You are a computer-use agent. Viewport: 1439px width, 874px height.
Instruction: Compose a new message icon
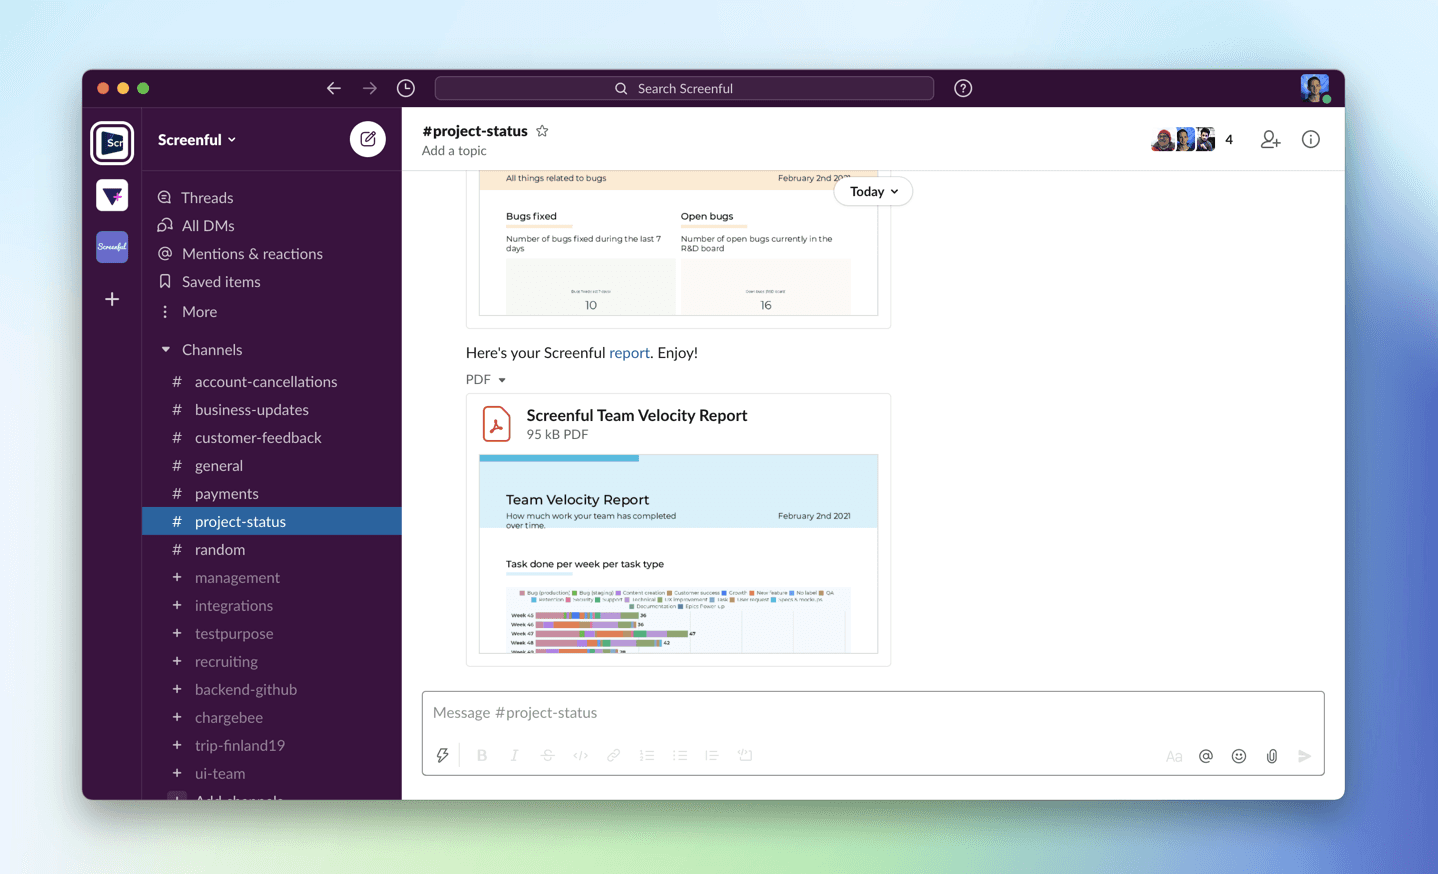tap(367, 139)
